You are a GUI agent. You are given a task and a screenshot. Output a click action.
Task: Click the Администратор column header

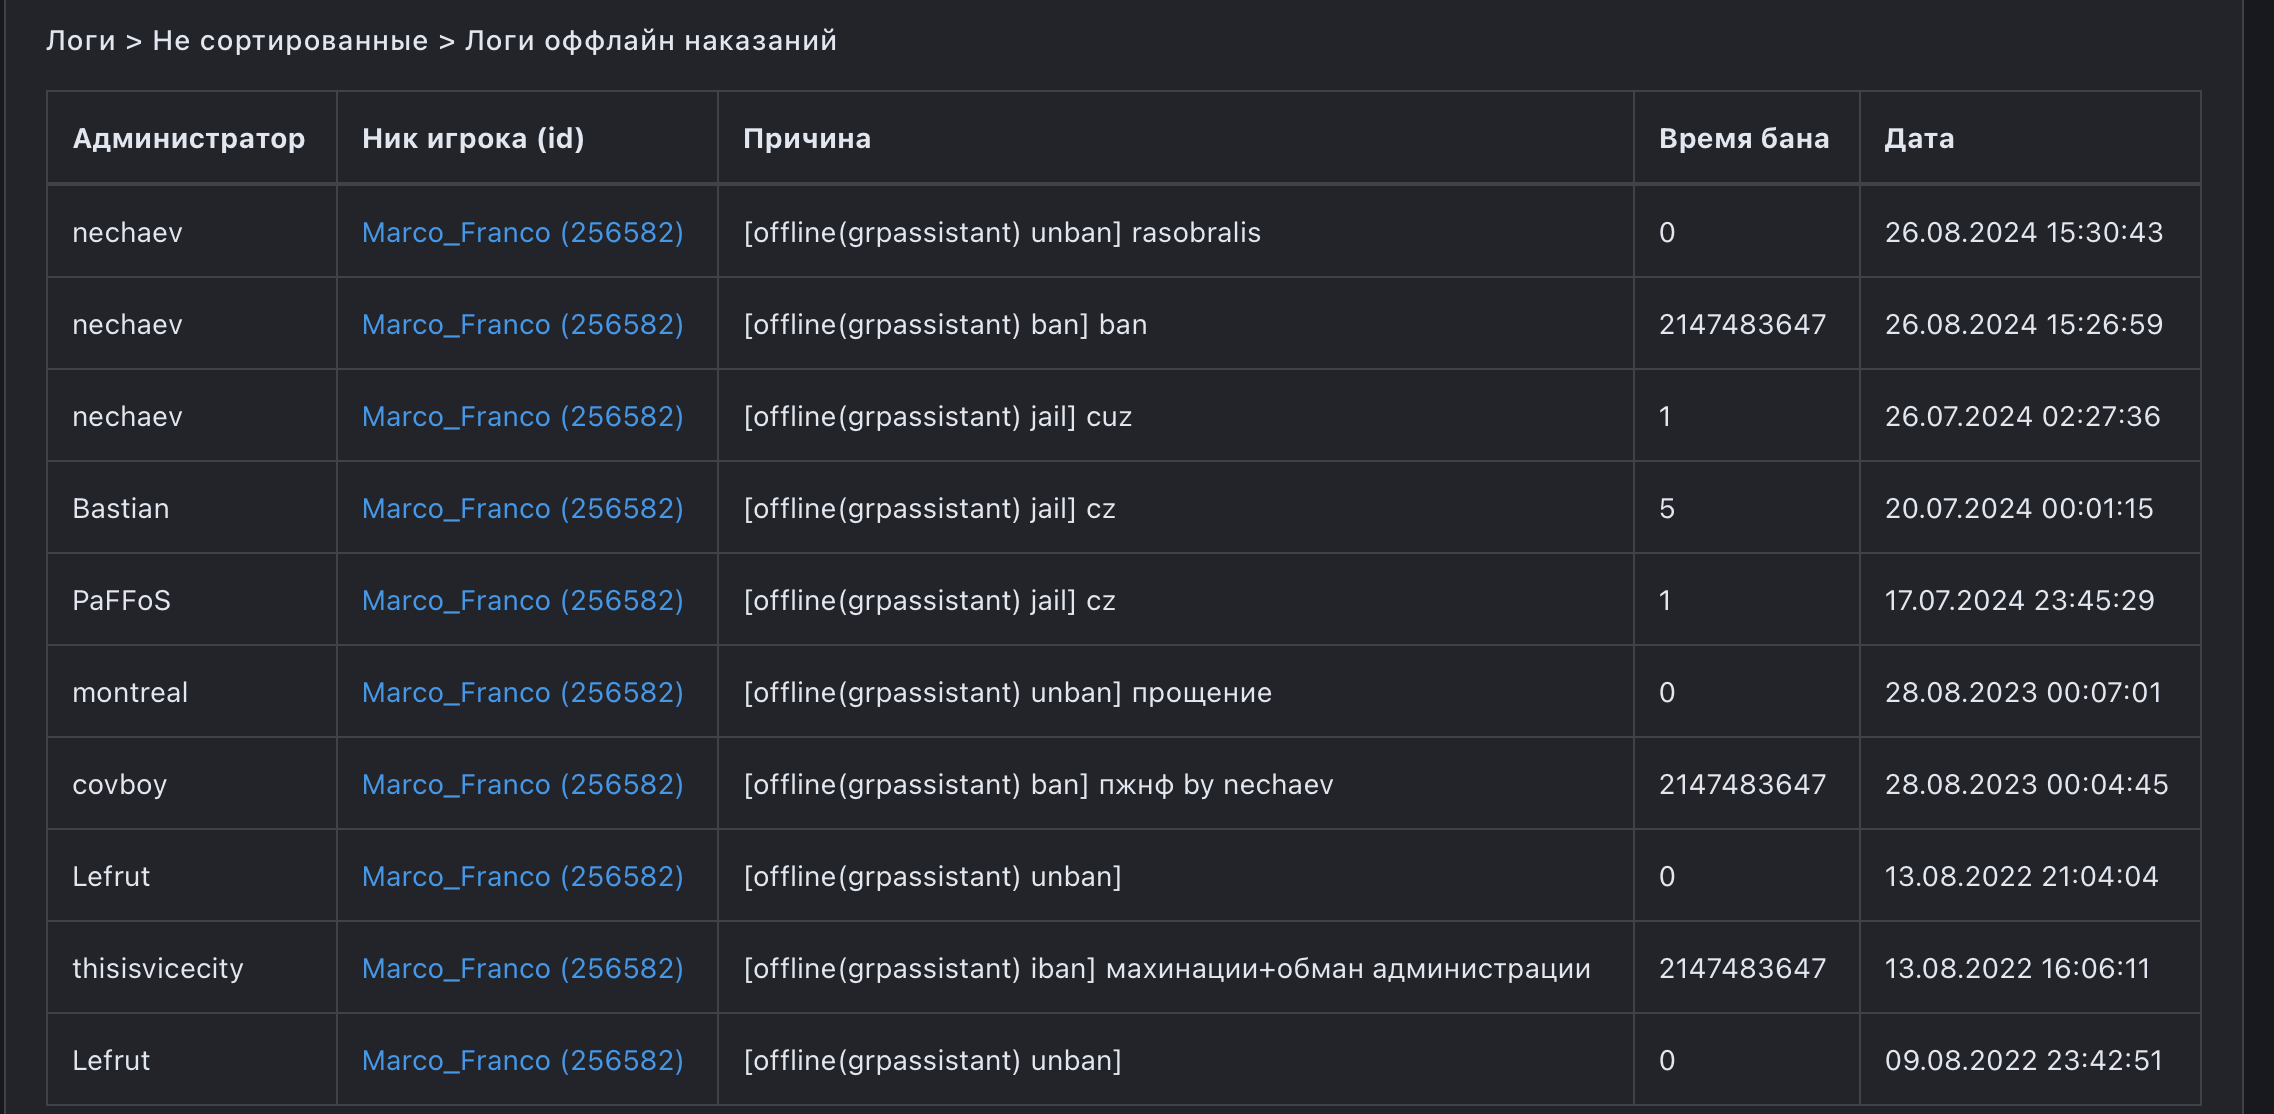189,139
